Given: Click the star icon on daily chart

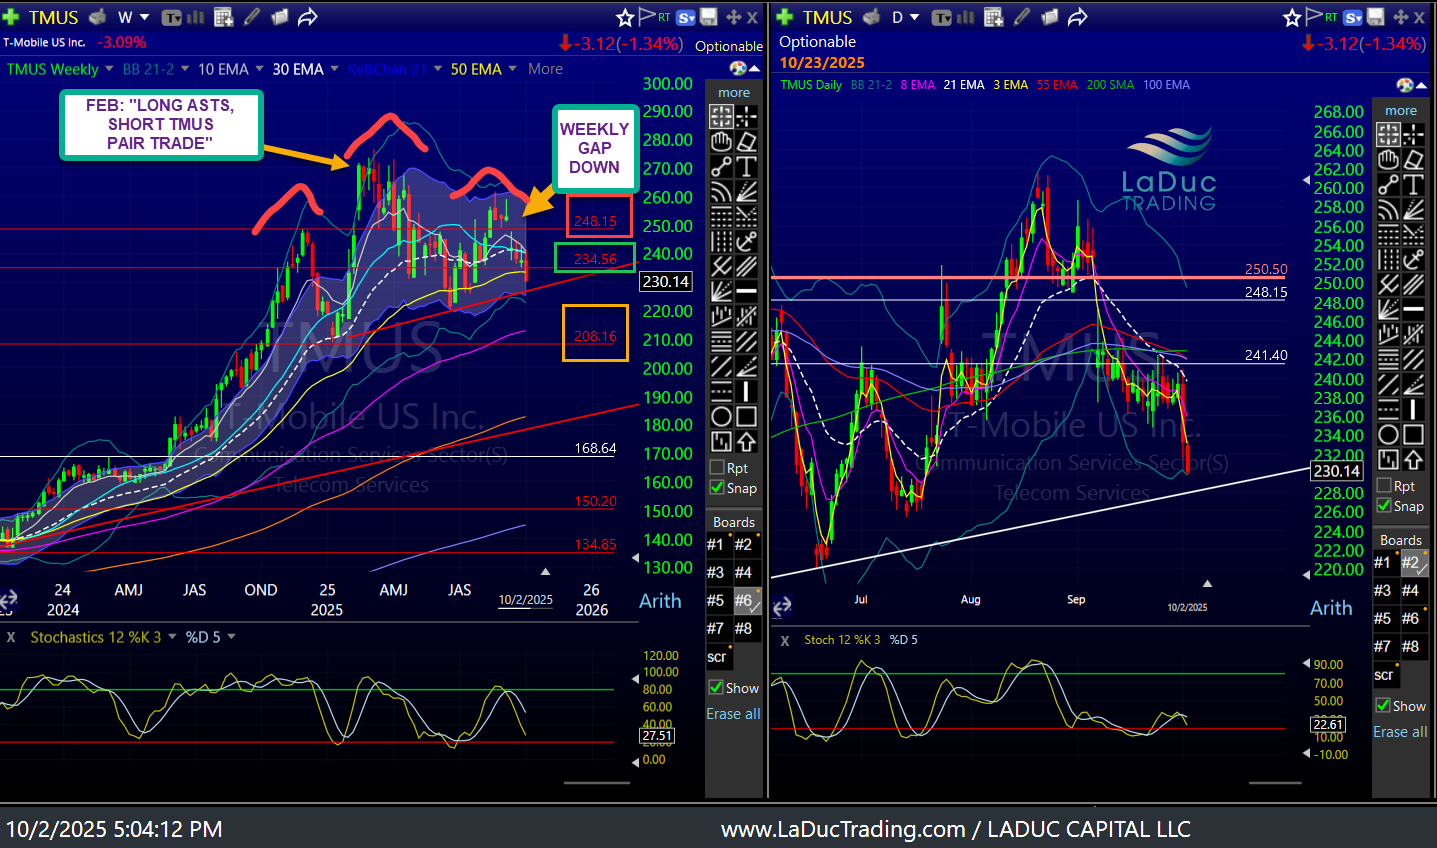Looking at the screenshot, I should pos(1292,17).
